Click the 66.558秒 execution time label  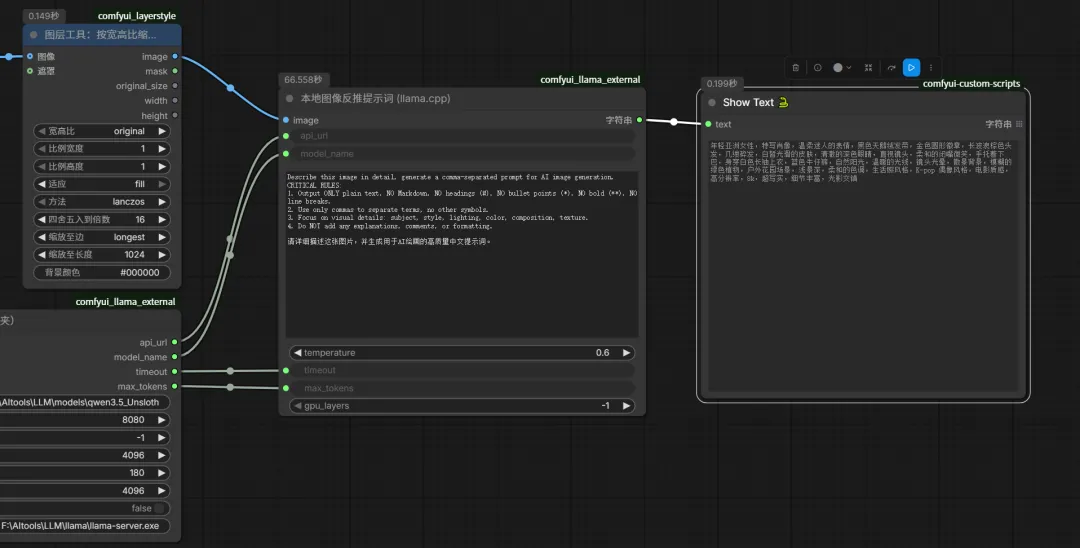point(303,80)
